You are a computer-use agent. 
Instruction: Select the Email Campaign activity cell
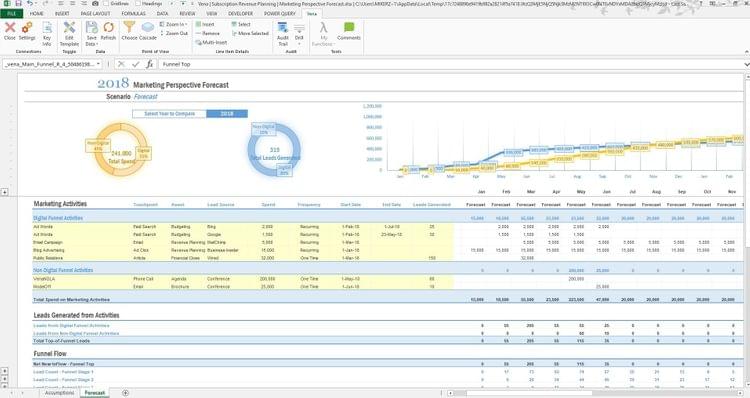click(x=48, y=243)
